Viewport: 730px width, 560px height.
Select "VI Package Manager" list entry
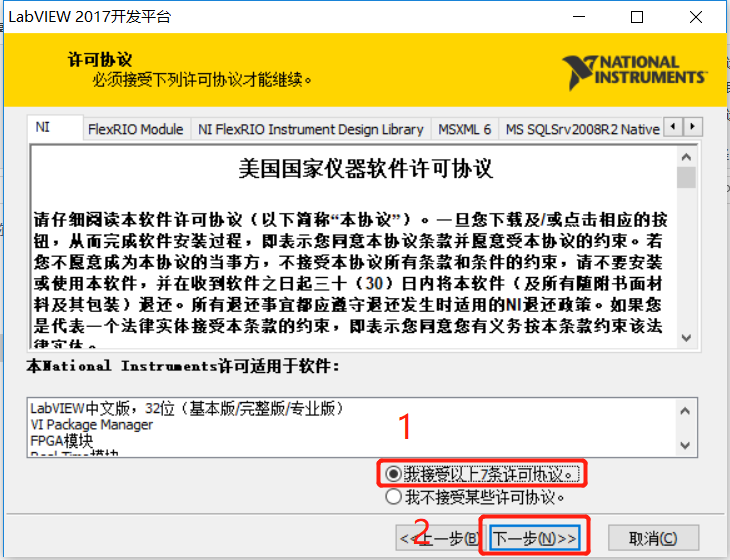coord(92,425)
